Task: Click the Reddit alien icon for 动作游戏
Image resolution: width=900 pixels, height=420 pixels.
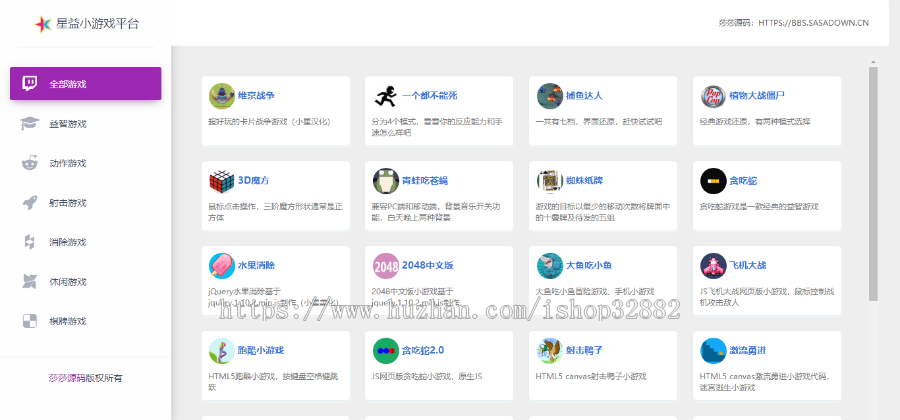Action: 30,163
